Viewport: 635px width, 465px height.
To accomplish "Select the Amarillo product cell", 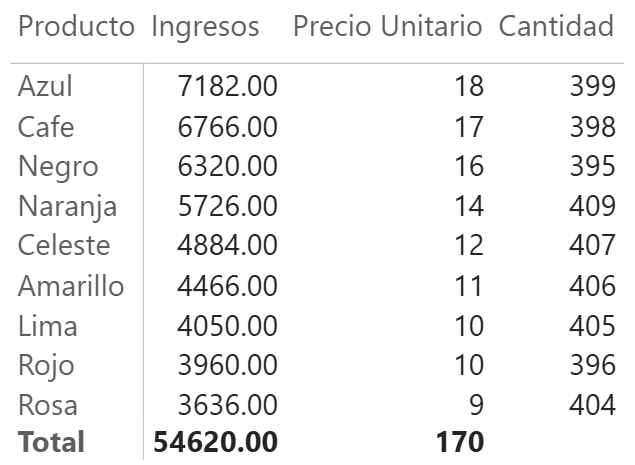I will [x=71, y=286].
